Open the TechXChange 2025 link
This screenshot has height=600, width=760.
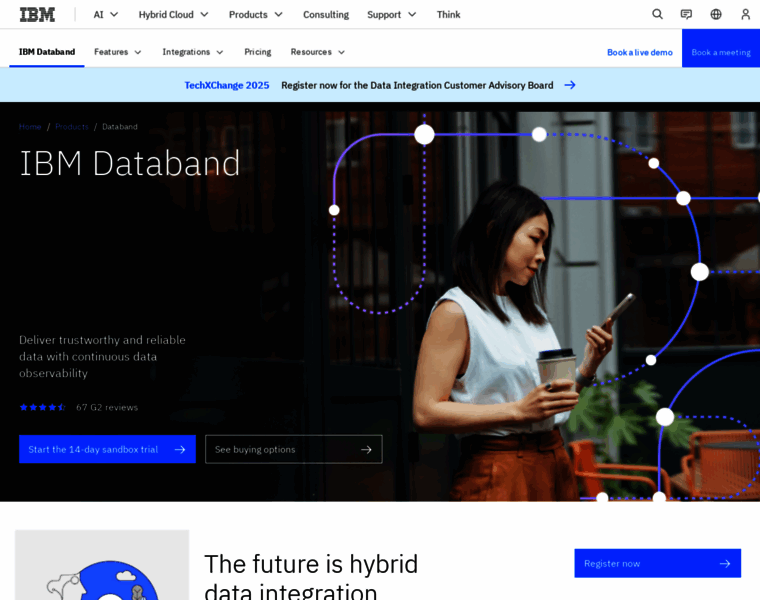[227, 85]
